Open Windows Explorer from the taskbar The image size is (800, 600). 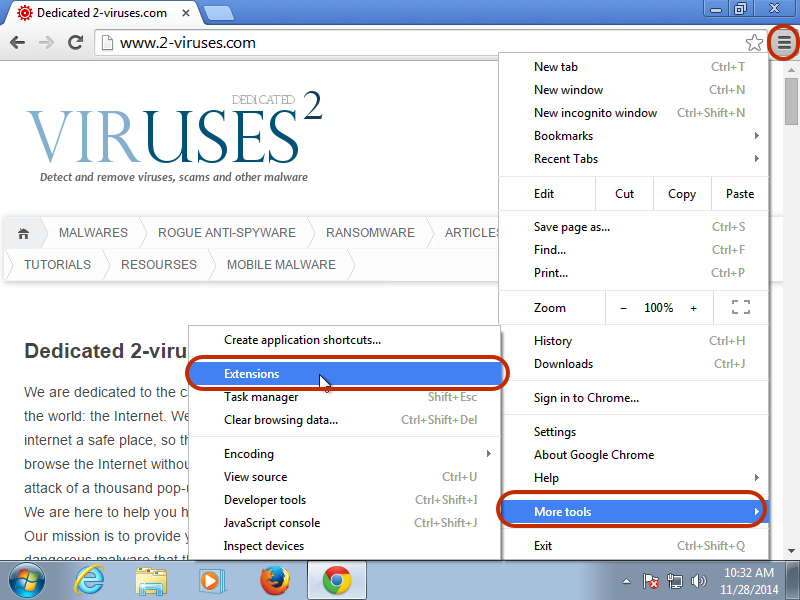point(151,581)
